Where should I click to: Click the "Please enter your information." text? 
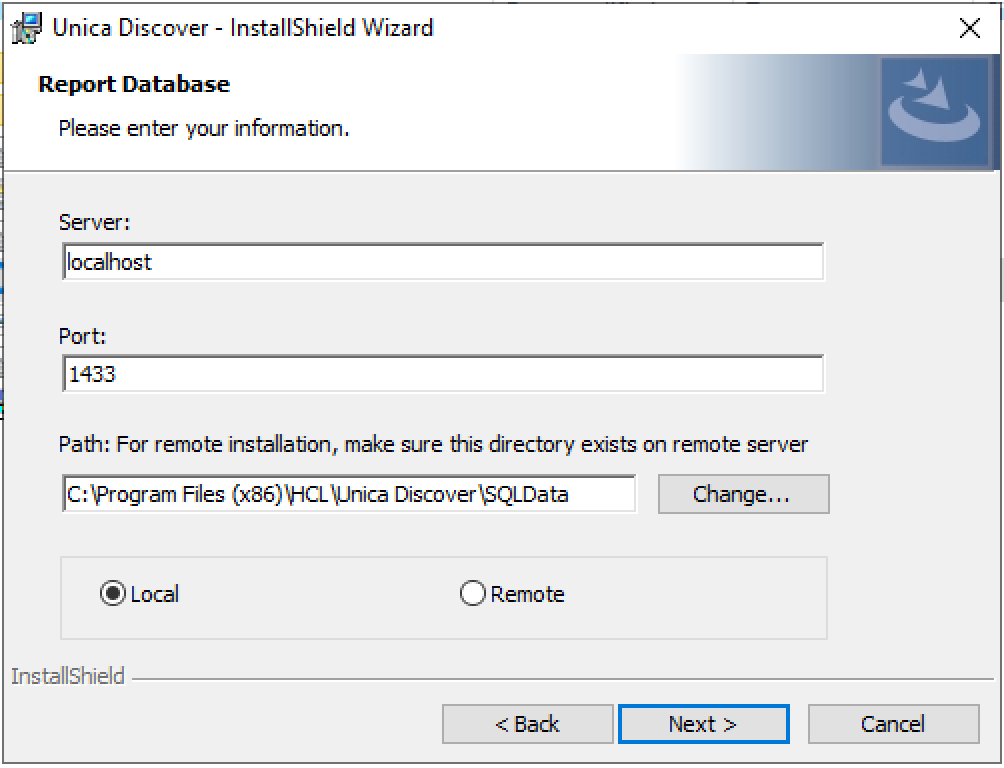(x=204, y=129)
